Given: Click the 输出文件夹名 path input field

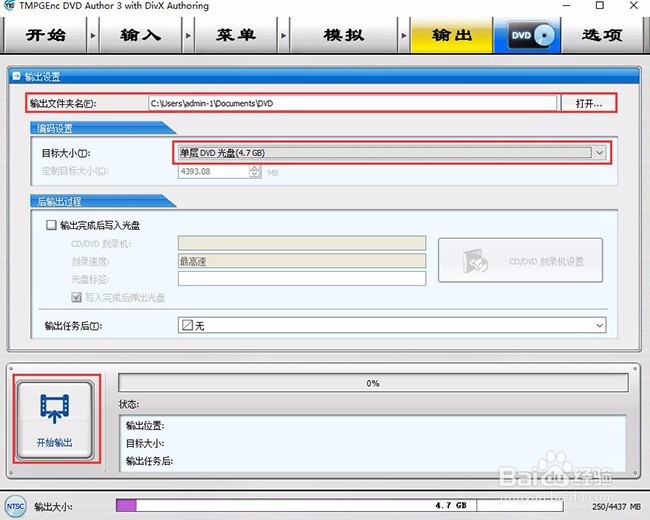Looking at the screenshot, I should coord(352,103).
